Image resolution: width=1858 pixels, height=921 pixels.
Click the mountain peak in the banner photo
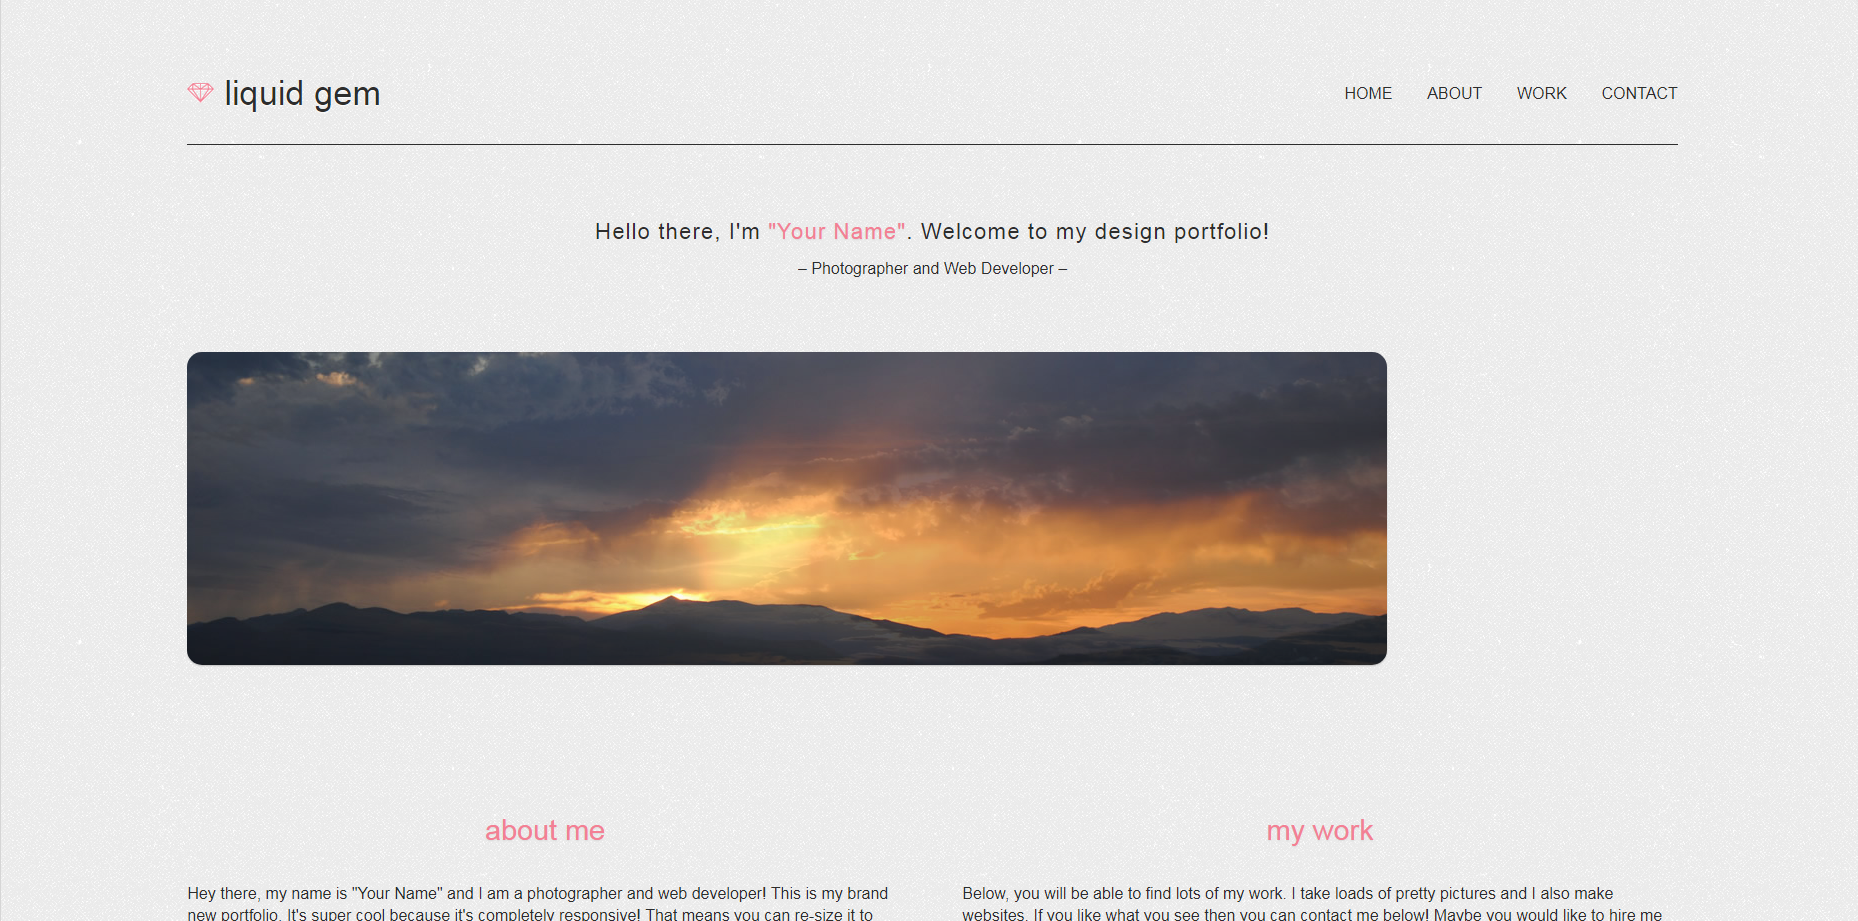[x=671, y=600]
